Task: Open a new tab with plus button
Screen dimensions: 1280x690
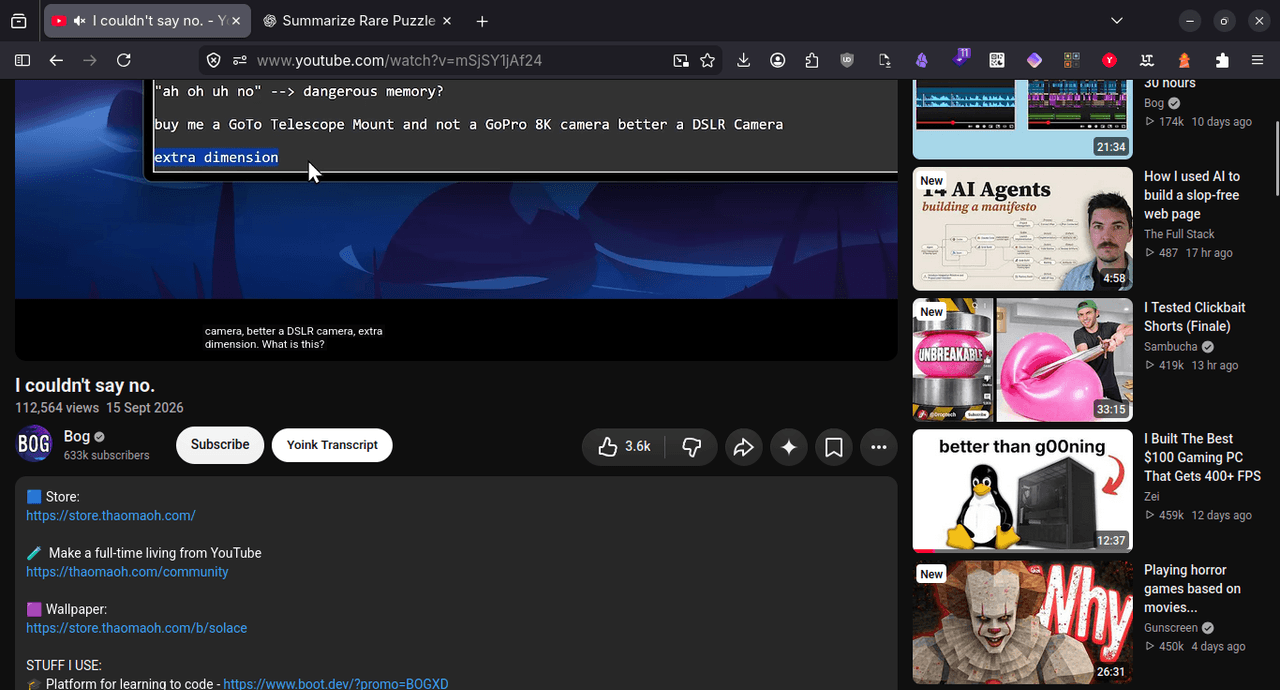Action: coord(482,21)
